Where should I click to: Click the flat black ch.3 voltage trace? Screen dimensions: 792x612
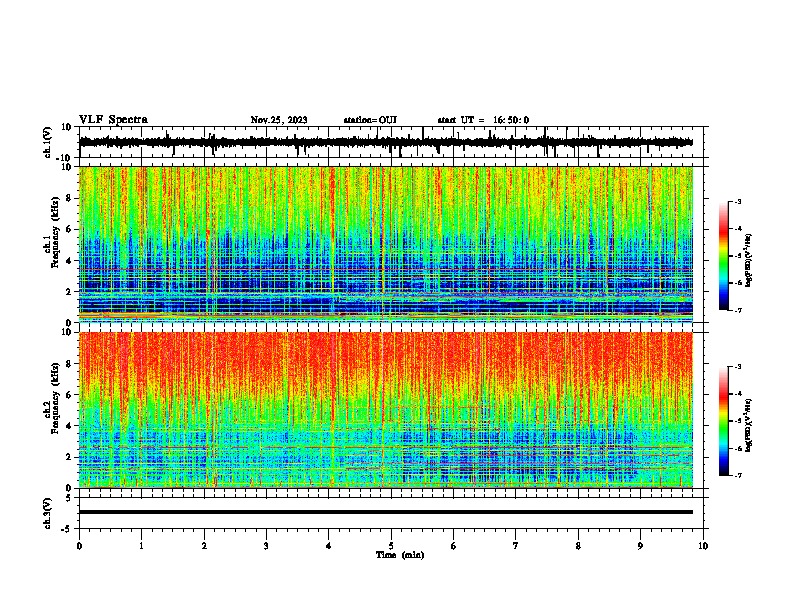point(386,512)
